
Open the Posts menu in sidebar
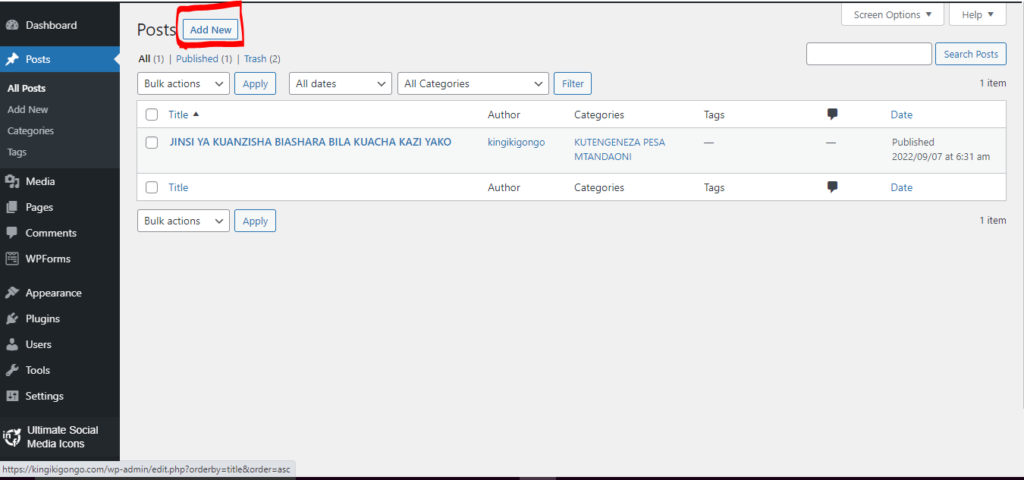60,59
